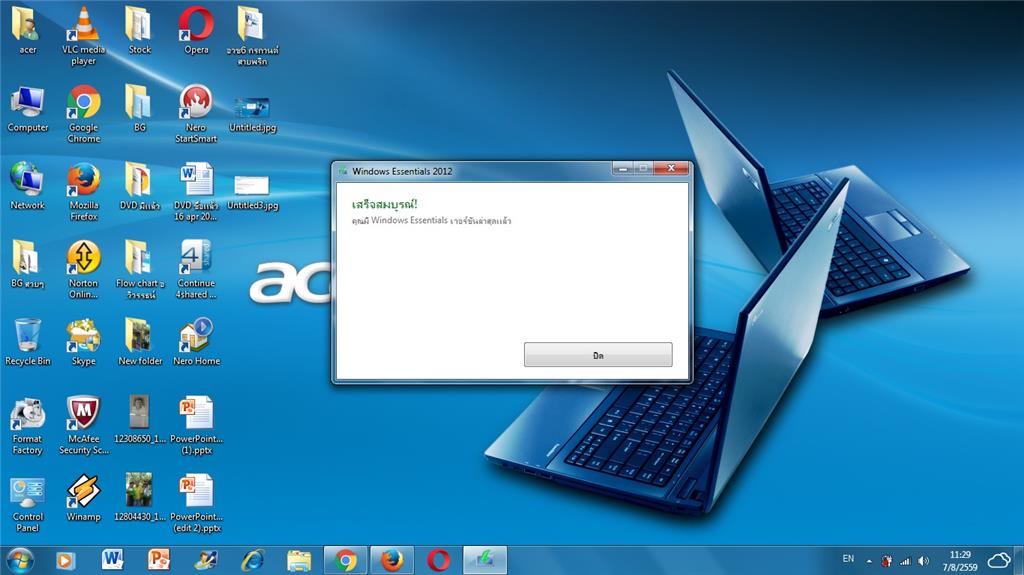
Task: Select the Untitled.jpg file on desktop
Action: [x=252, y=114]
